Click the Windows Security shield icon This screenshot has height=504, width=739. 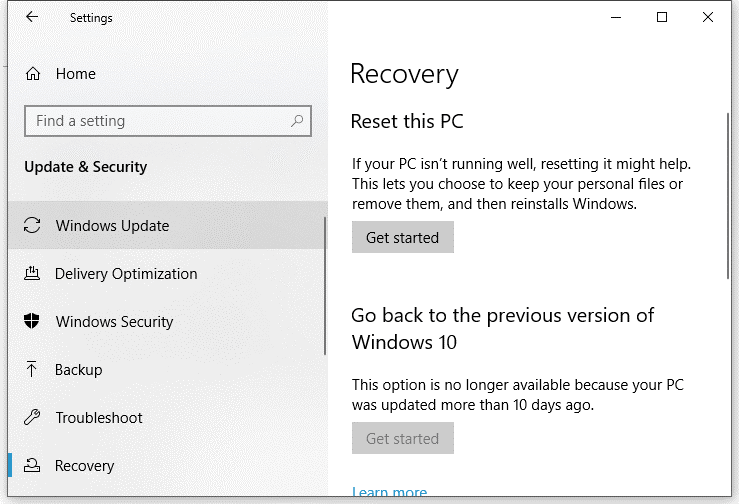[x=32, y=322]
